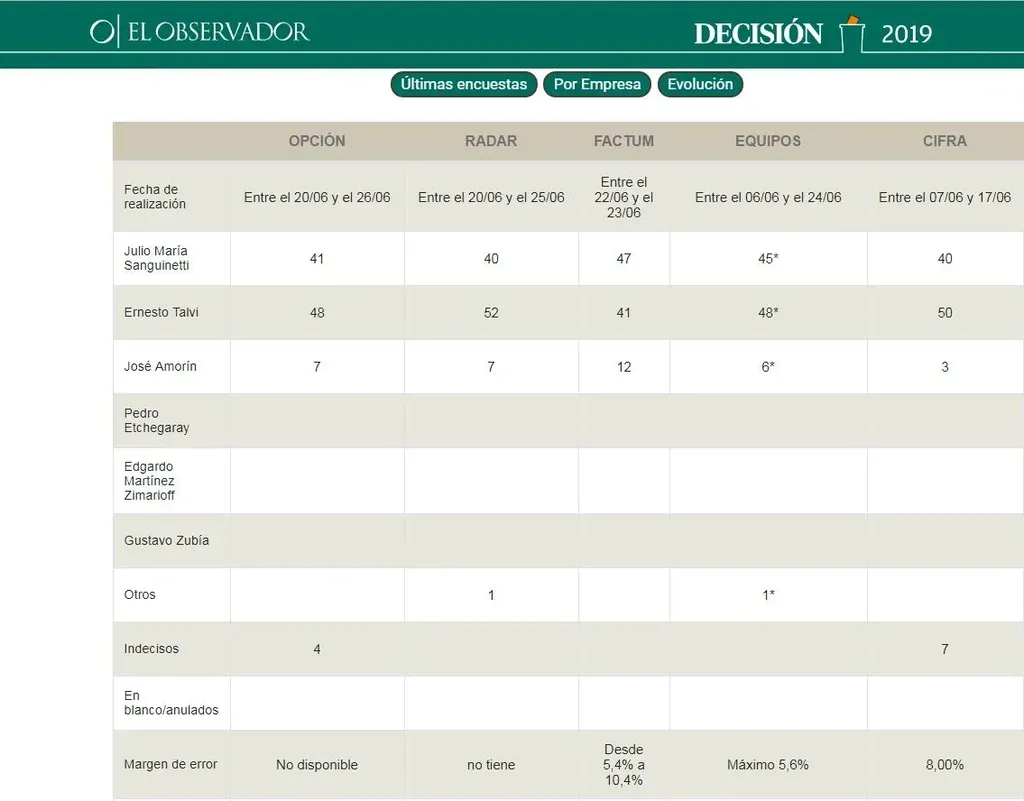
Task: Select the FACTUM column header
Action: (624, 141)
